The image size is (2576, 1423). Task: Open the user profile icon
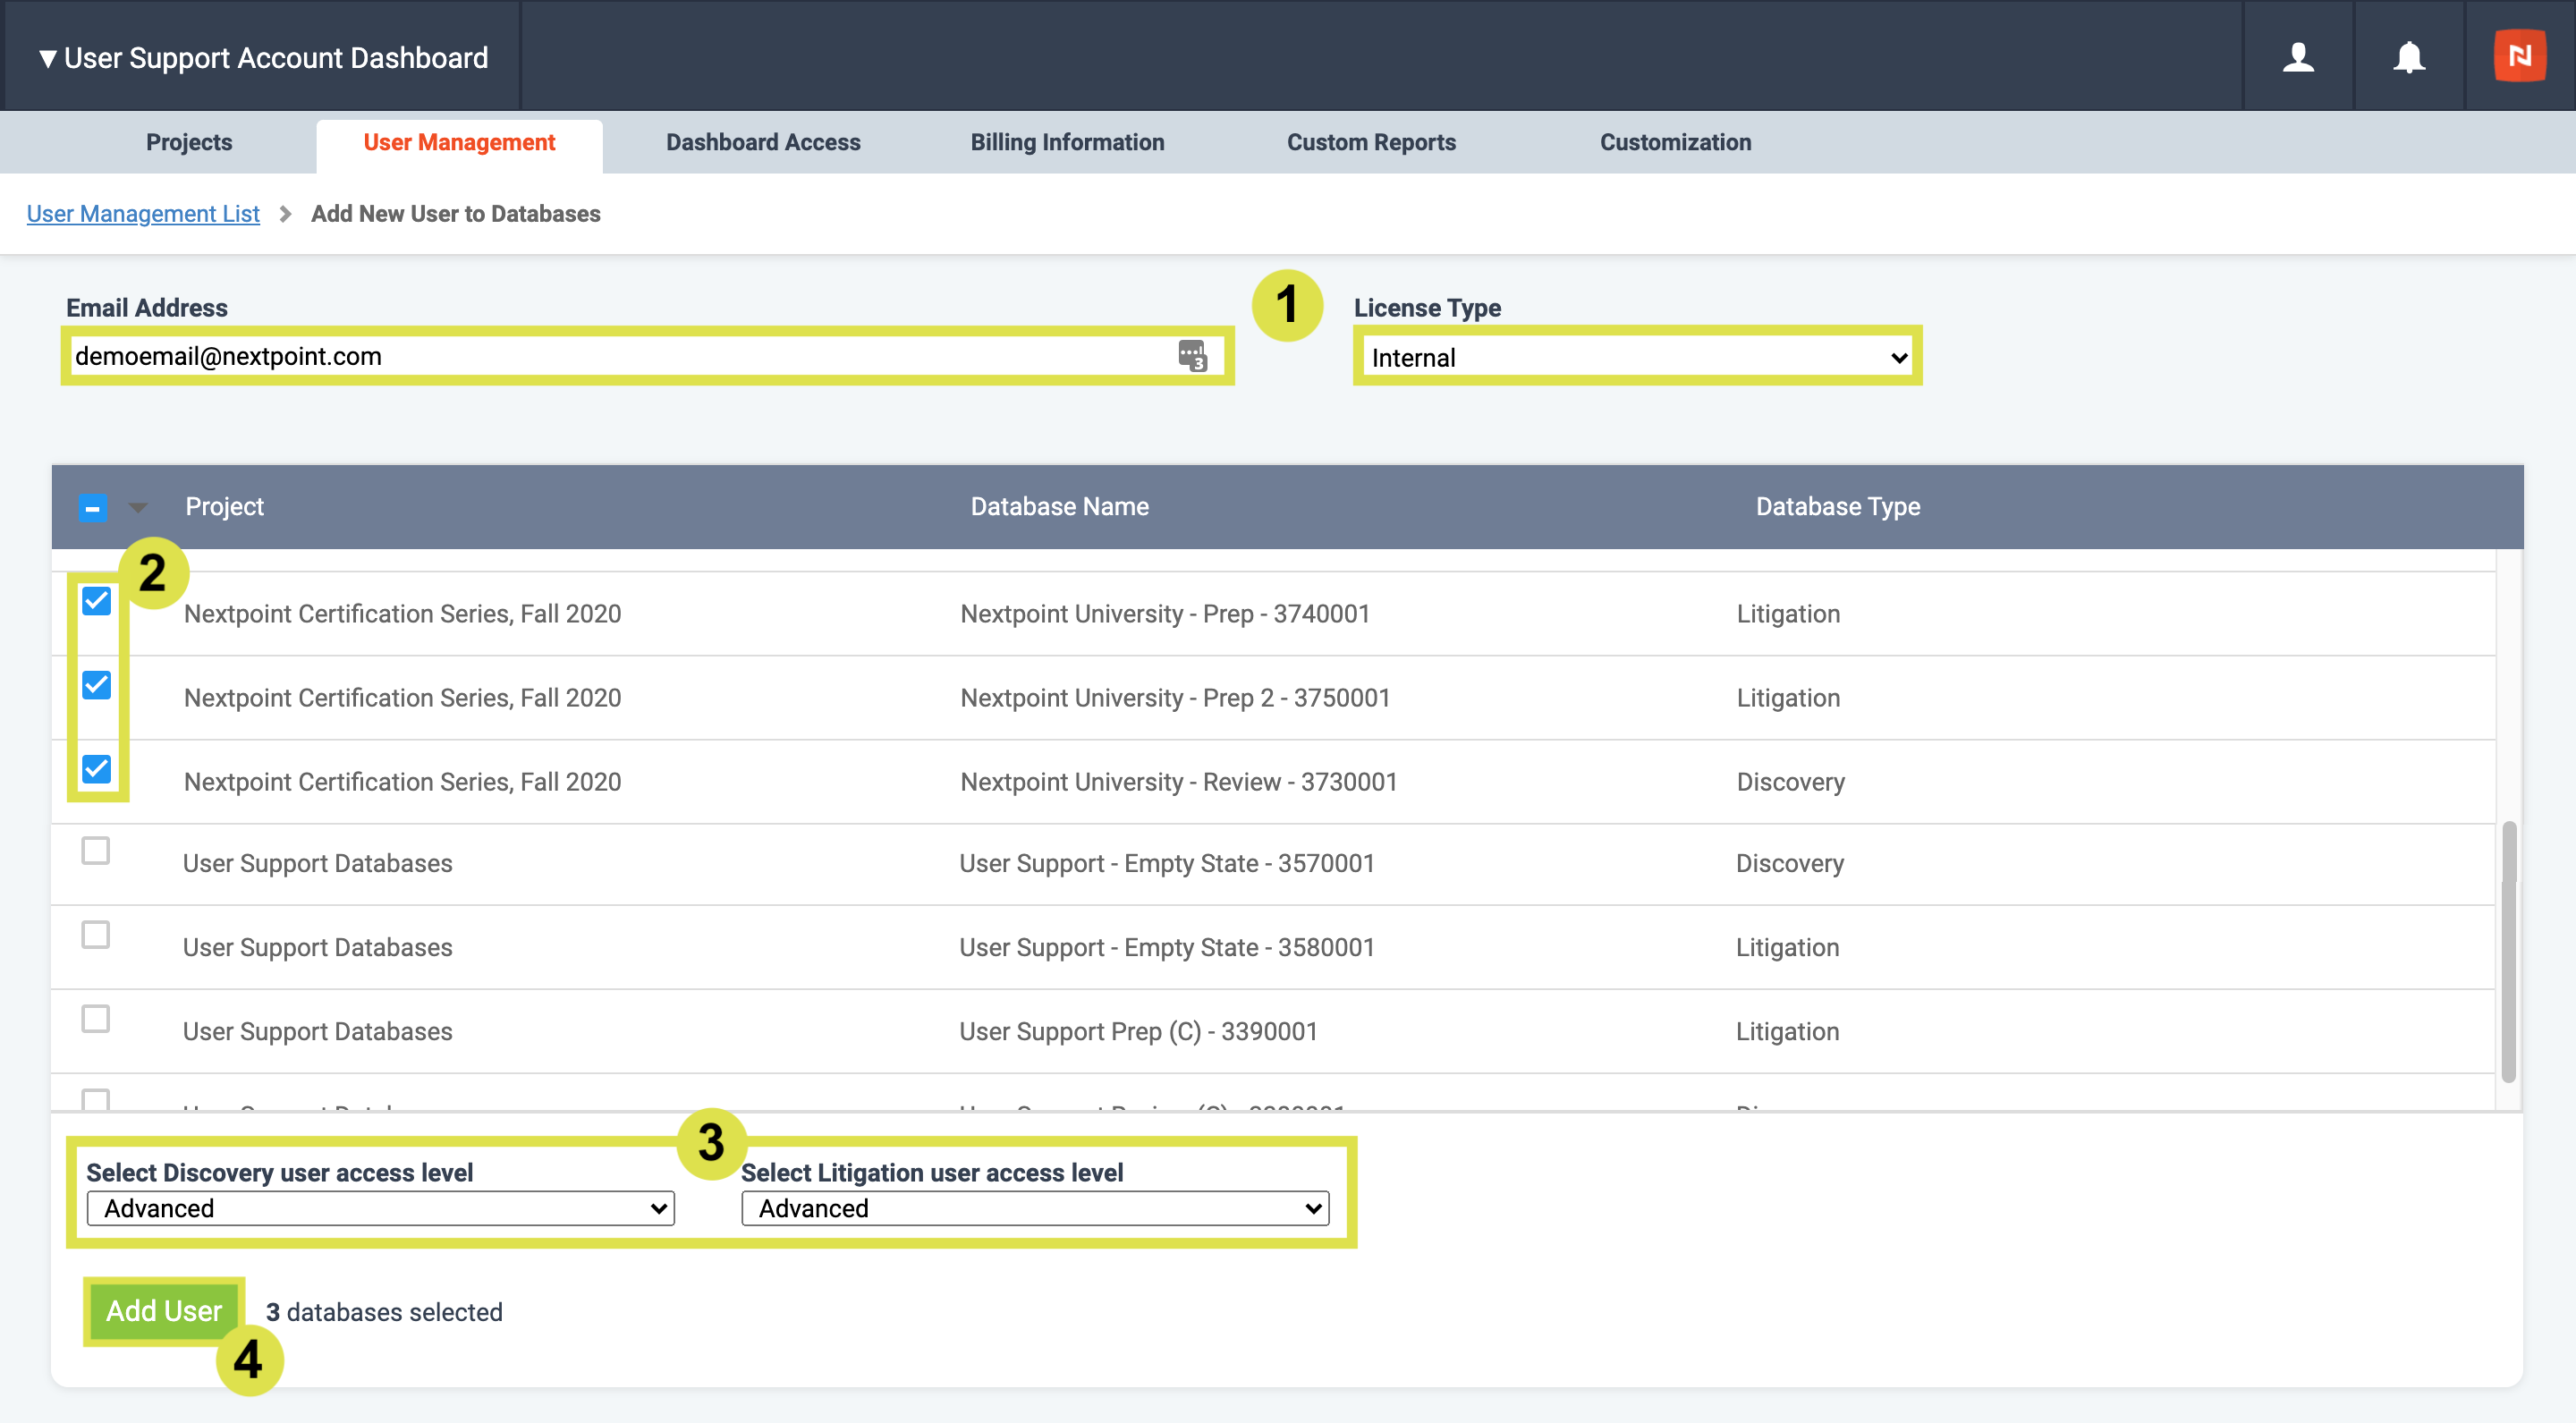pyautogui.click(x=2298, y=56)
